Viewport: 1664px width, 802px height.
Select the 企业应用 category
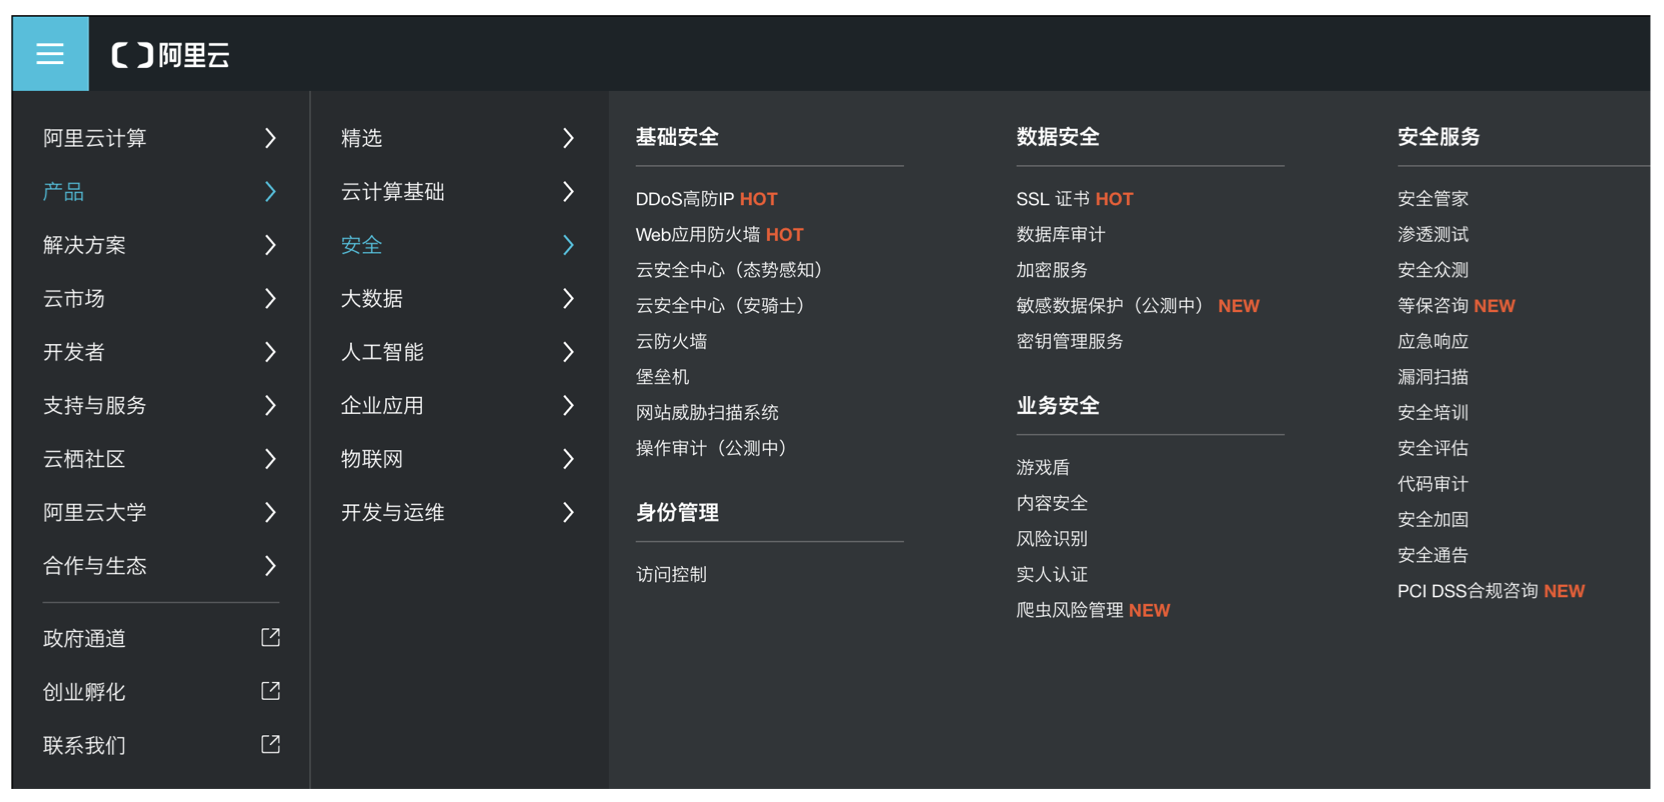point(382,405)
